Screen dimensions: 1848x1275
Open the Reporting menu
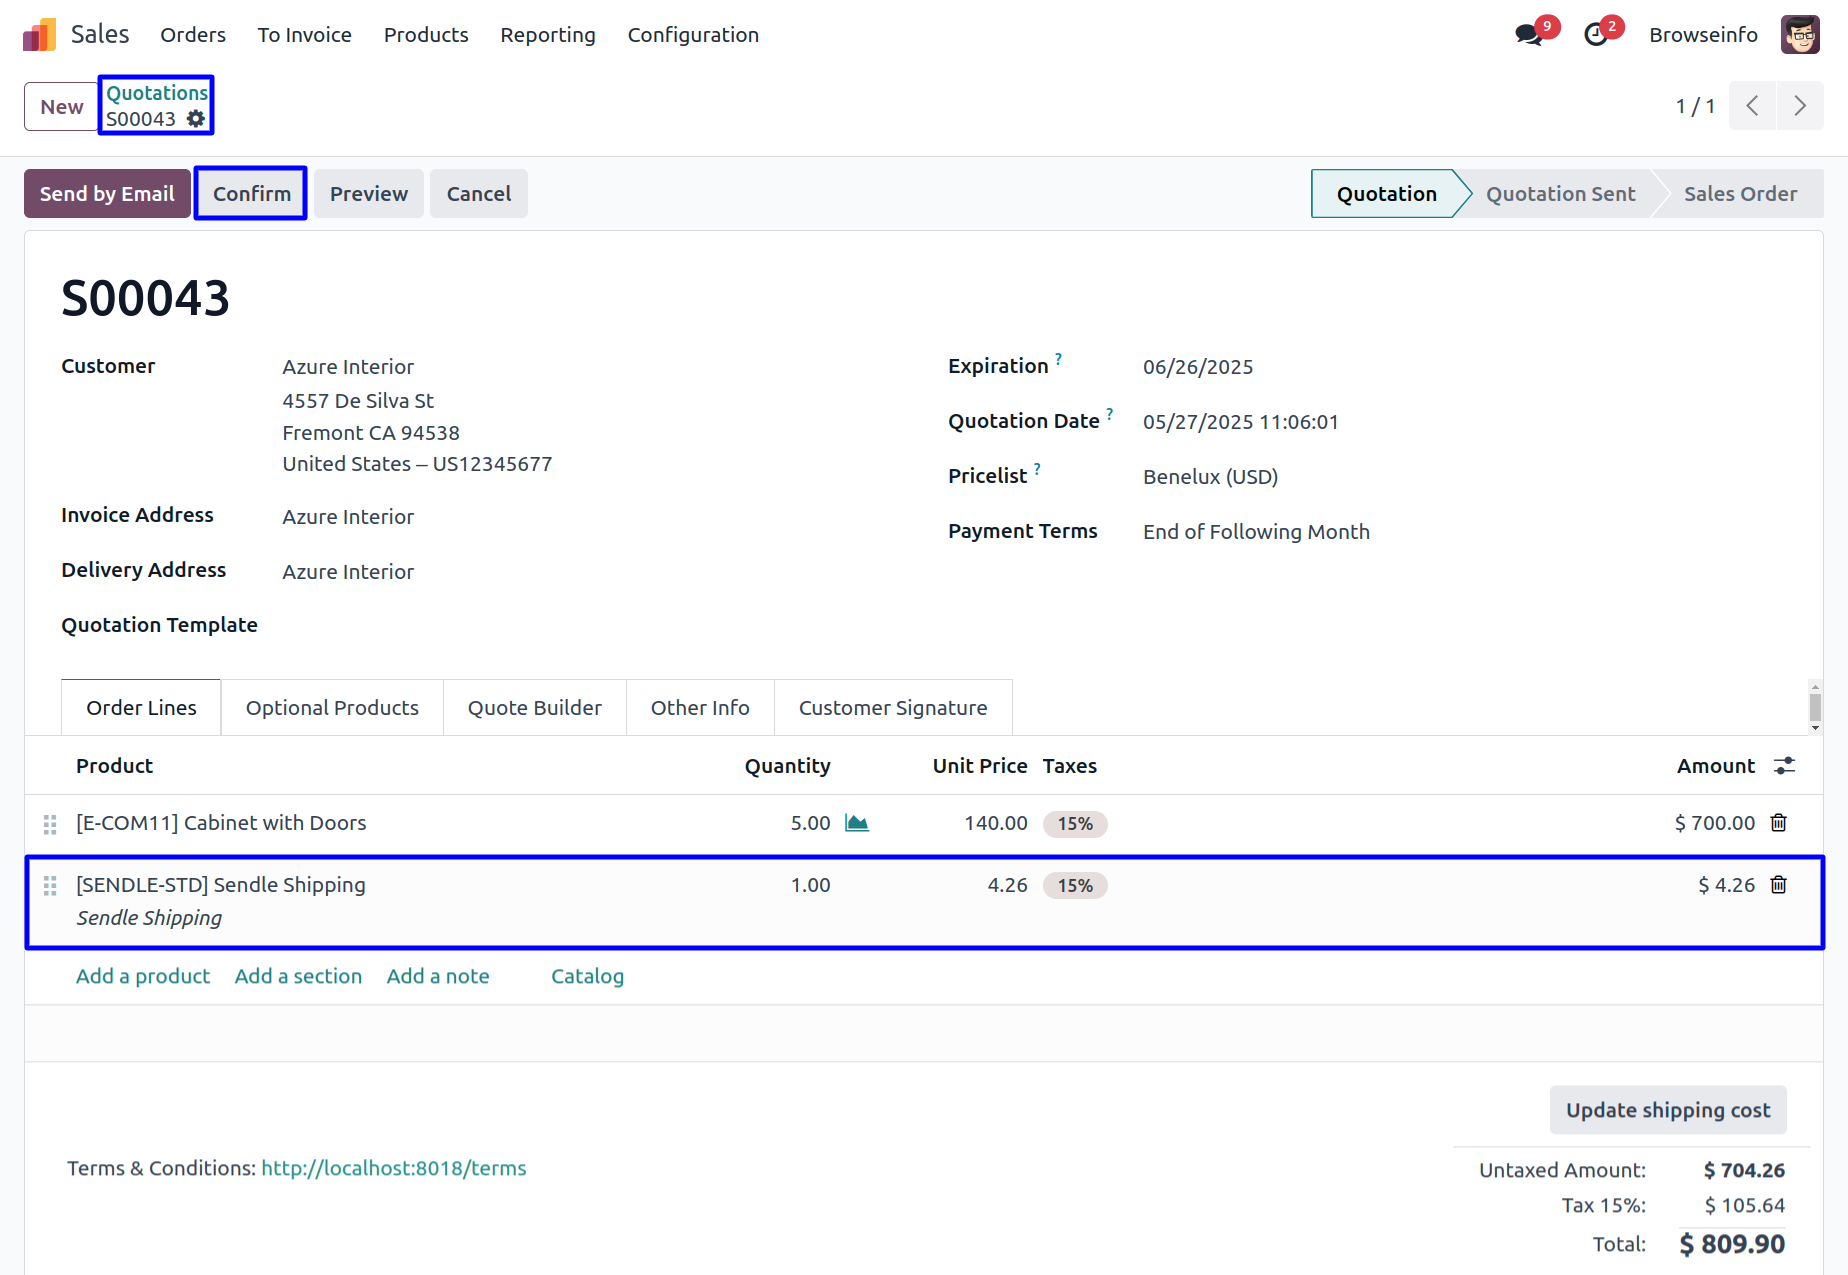(x=547, y=35)
